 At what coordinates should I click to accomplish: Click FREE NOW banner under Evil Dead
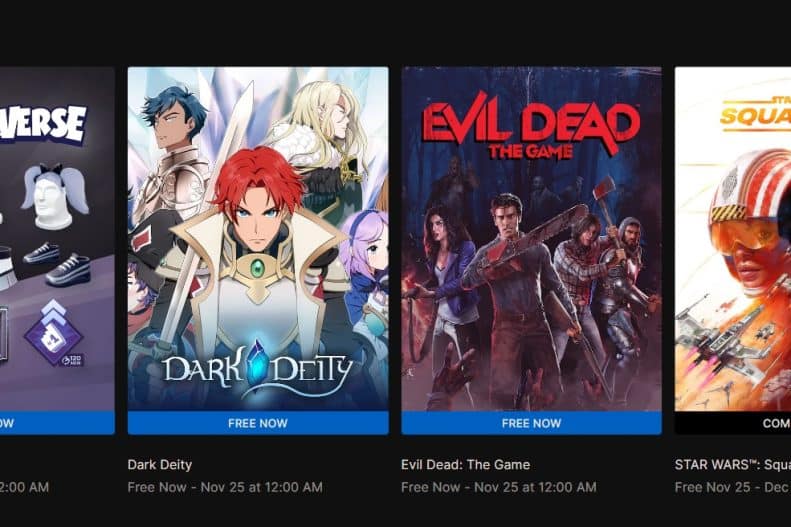click(531, 423)
